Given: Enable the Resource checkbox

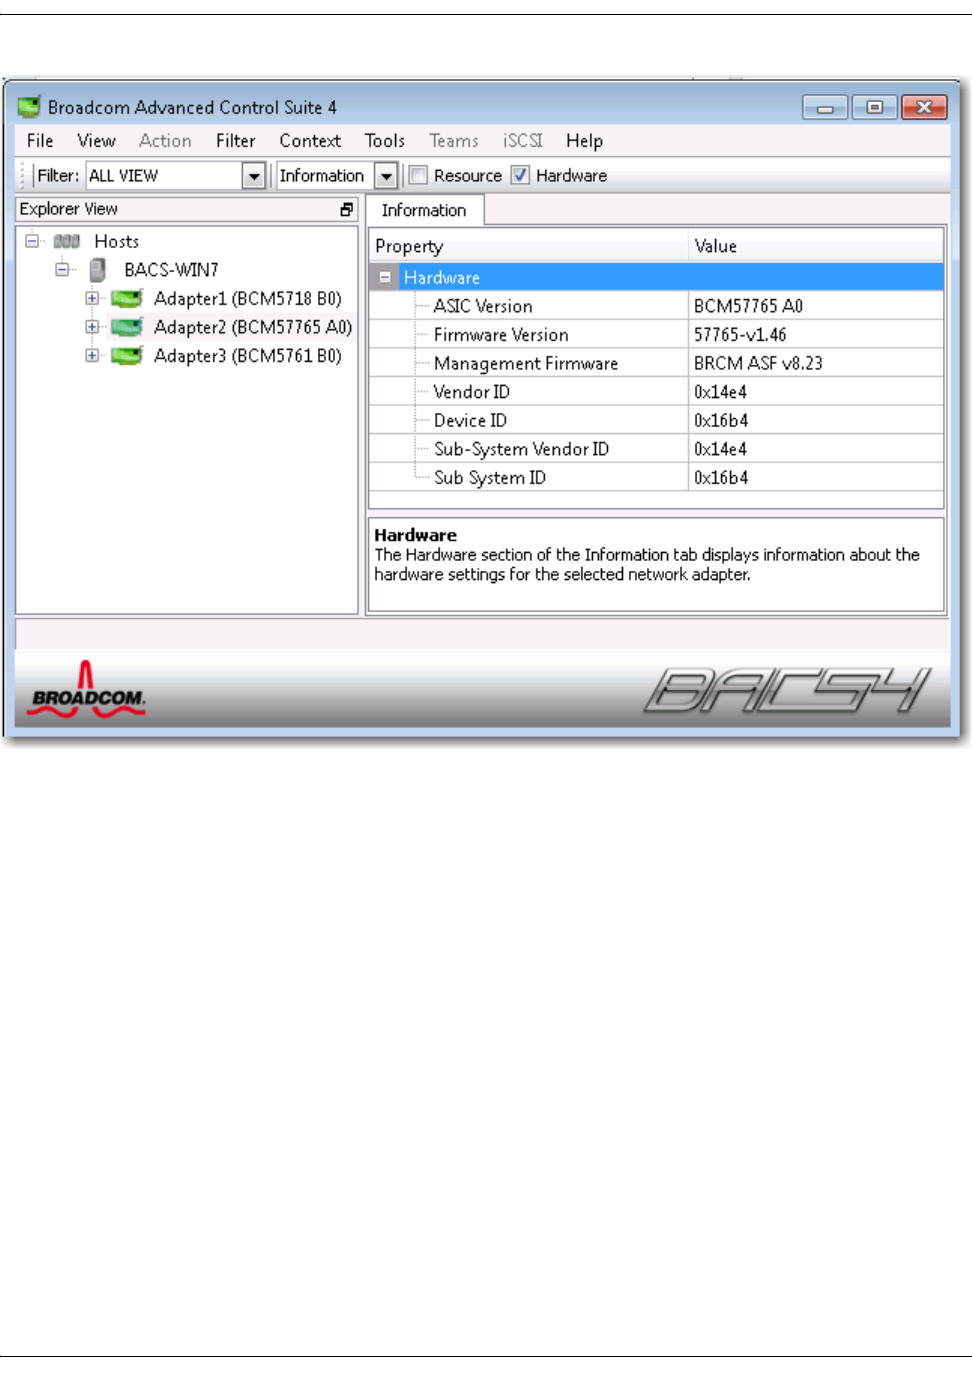Looking at the screenshot, I should [418, 175].
